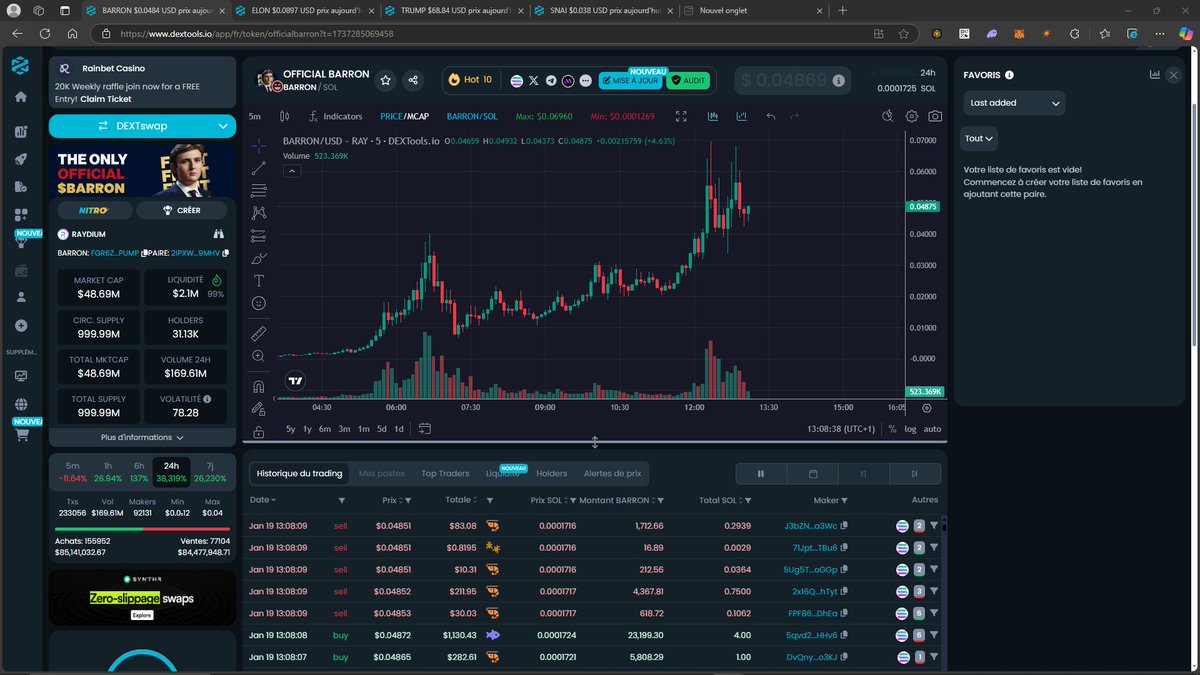Take chart snapshot with camera icon

pos(935,116)
